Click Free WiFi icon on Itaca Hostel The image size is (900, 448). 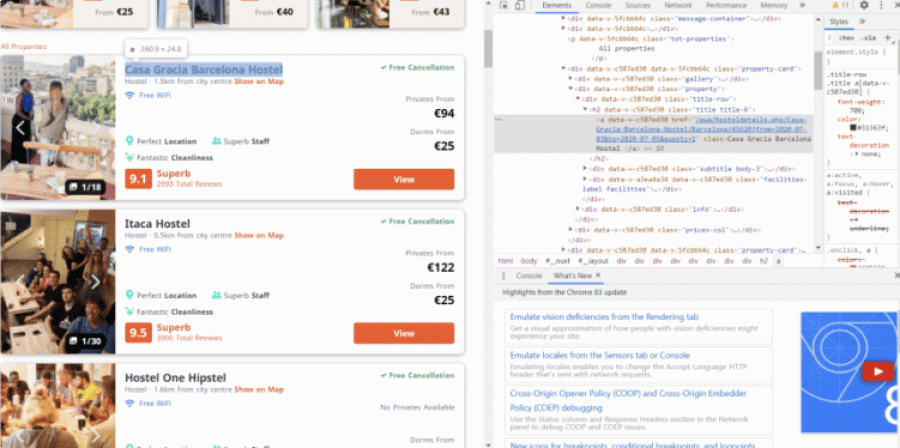coord(130,250)
